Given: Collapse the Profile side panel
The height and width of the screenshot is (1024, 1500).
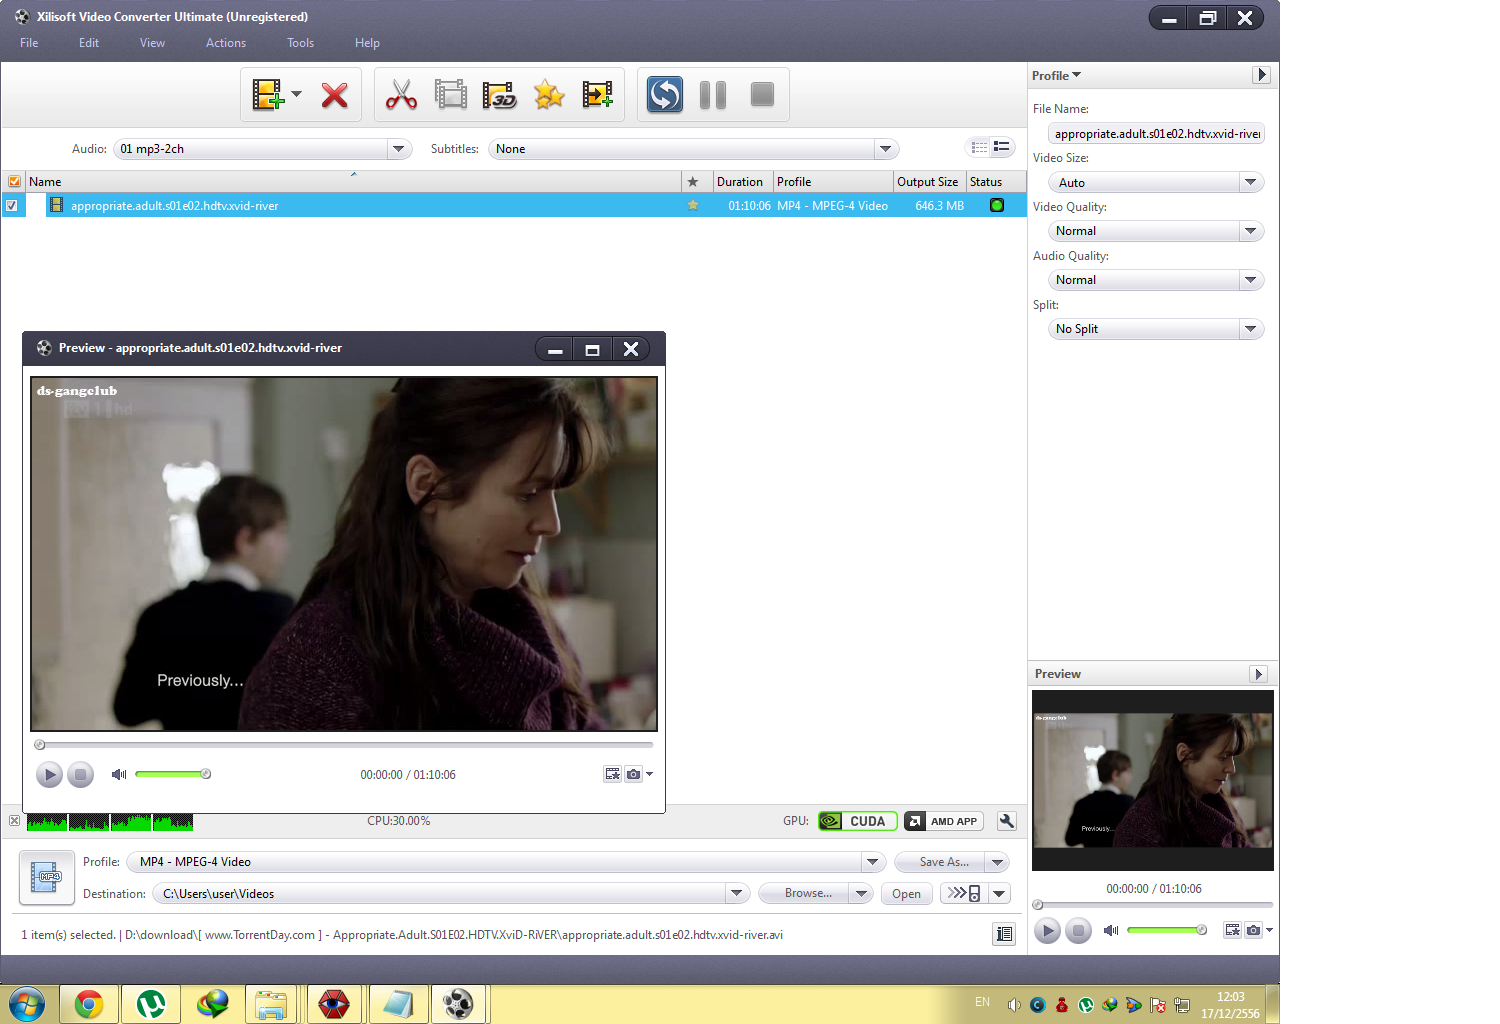Looking at the screenshot, I should point(1262,75).
